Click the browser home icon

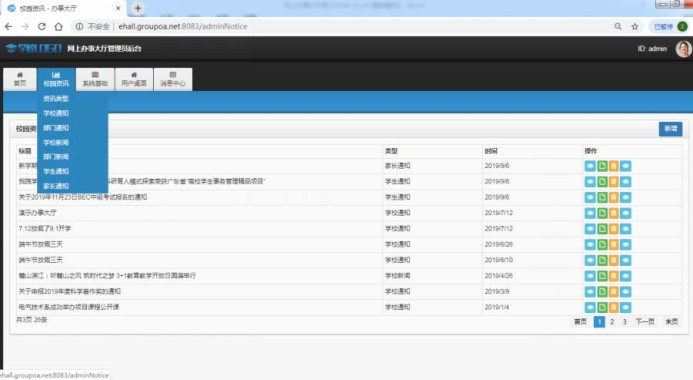coord(58,27)
